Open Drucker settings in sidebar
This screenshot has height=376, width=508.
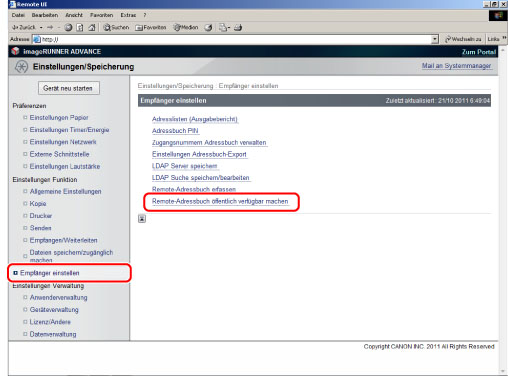(x=41, y=216)
